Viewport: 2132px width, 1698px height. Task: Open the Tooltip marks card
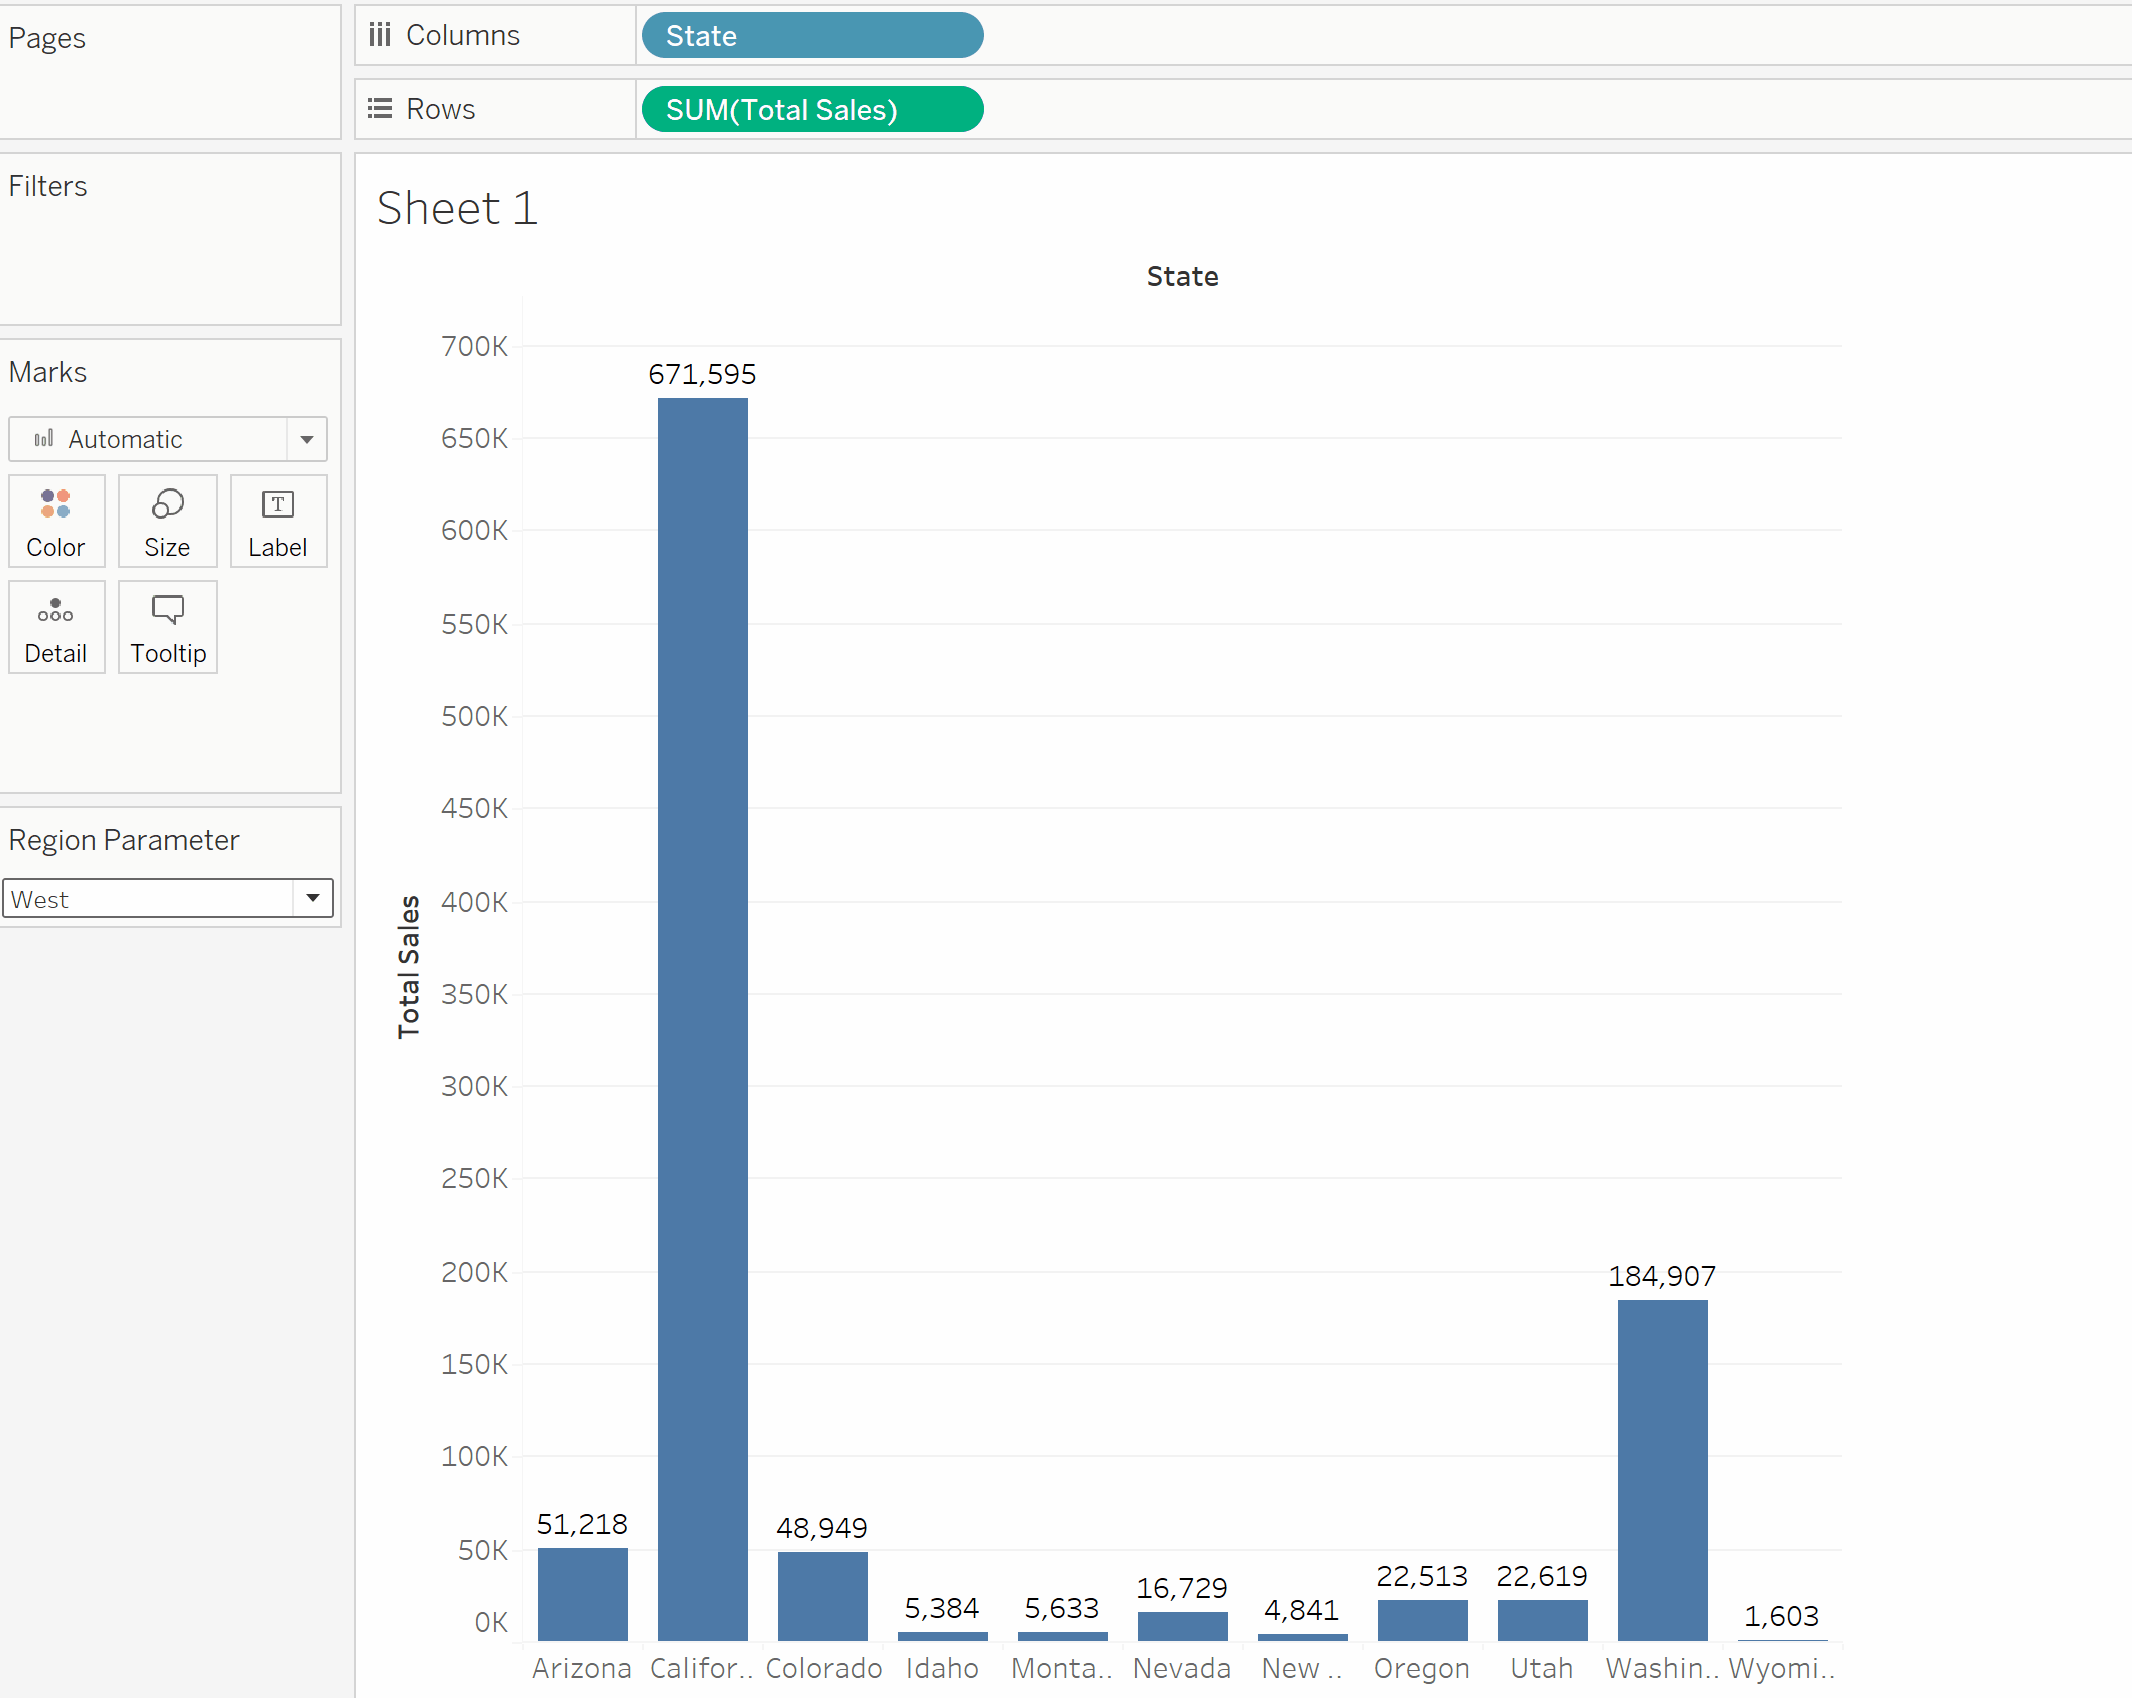point(167,627)
